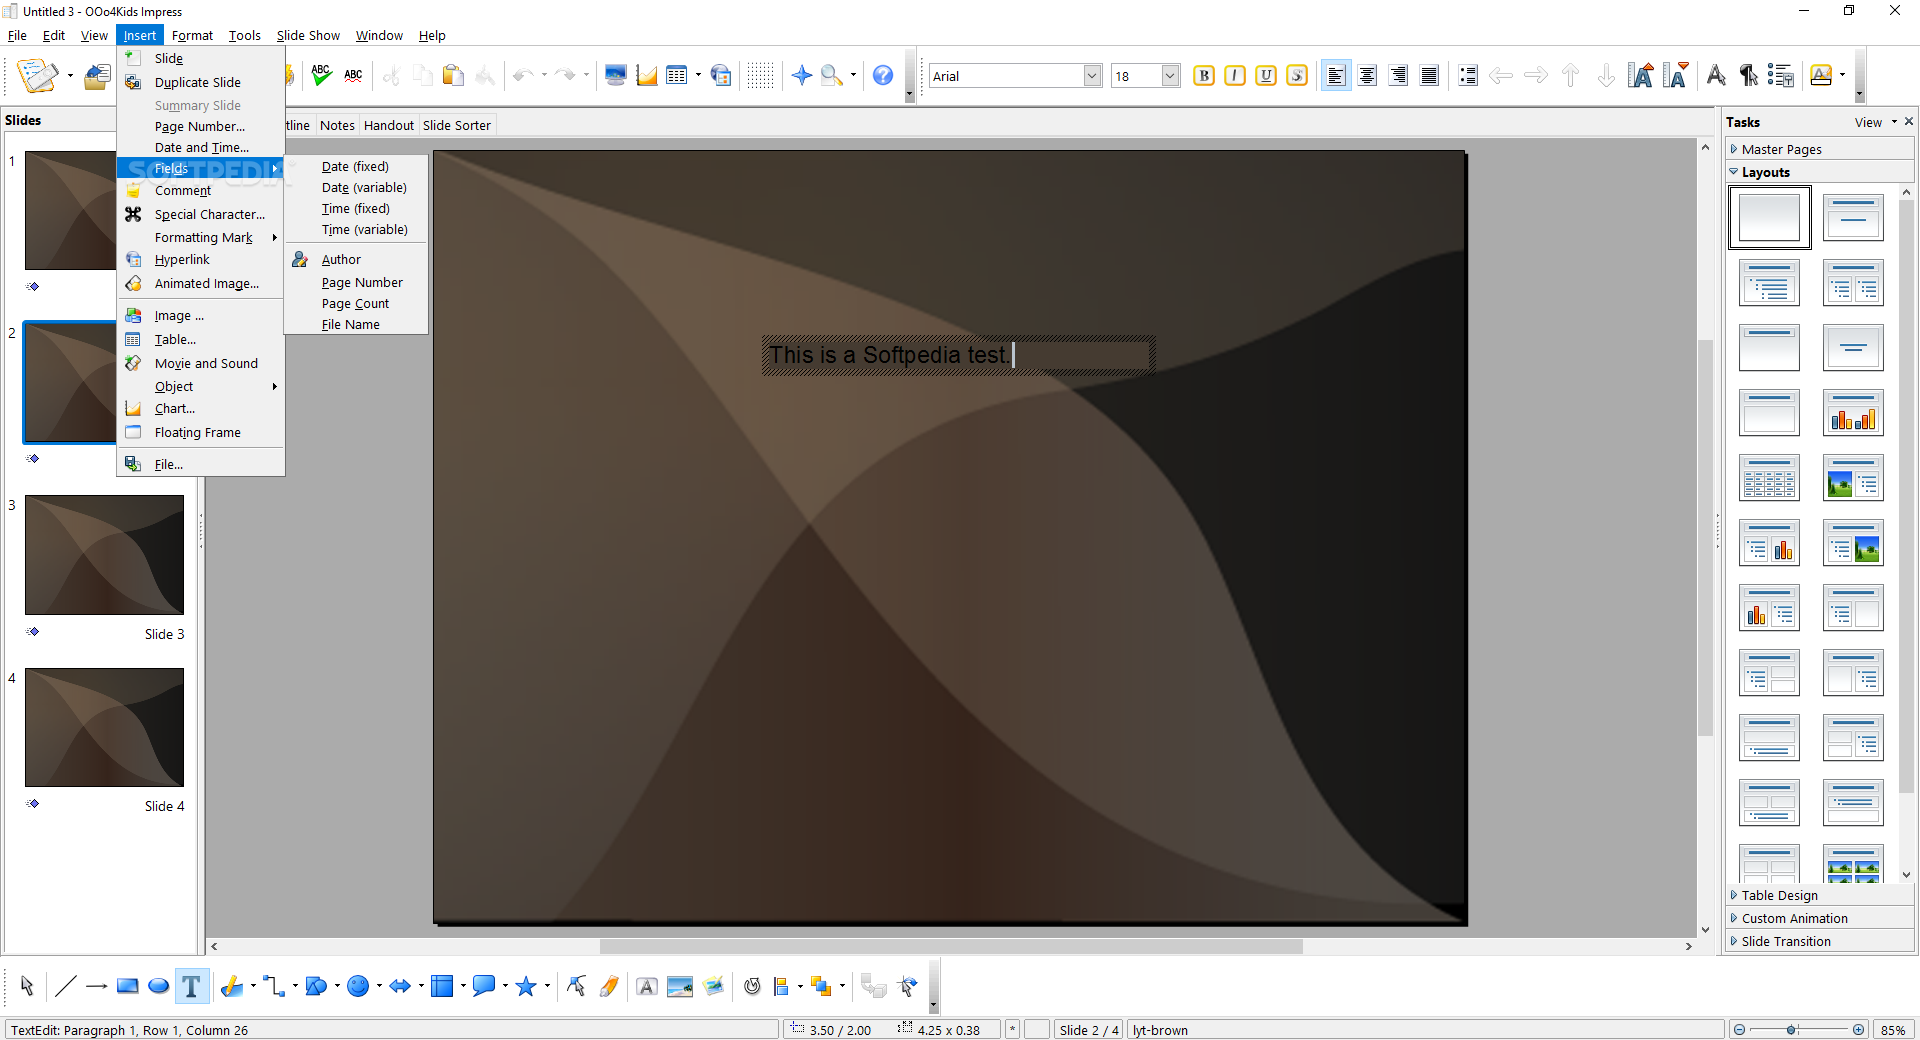Select the Rectangle tool
Viewport: 1920px width, 1040px height.
[127, 986]
